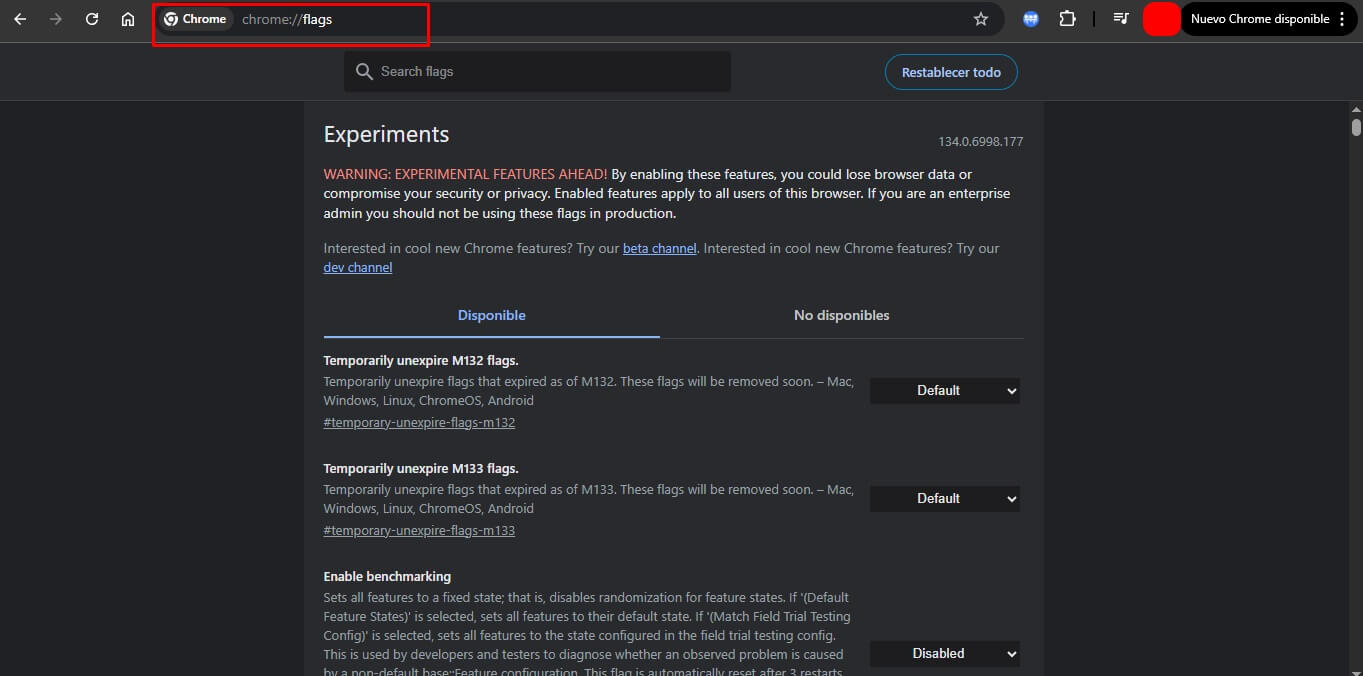Open the Enable benchmarking Disabled dropdown
Screen dimensions: 1363x676
945,654
